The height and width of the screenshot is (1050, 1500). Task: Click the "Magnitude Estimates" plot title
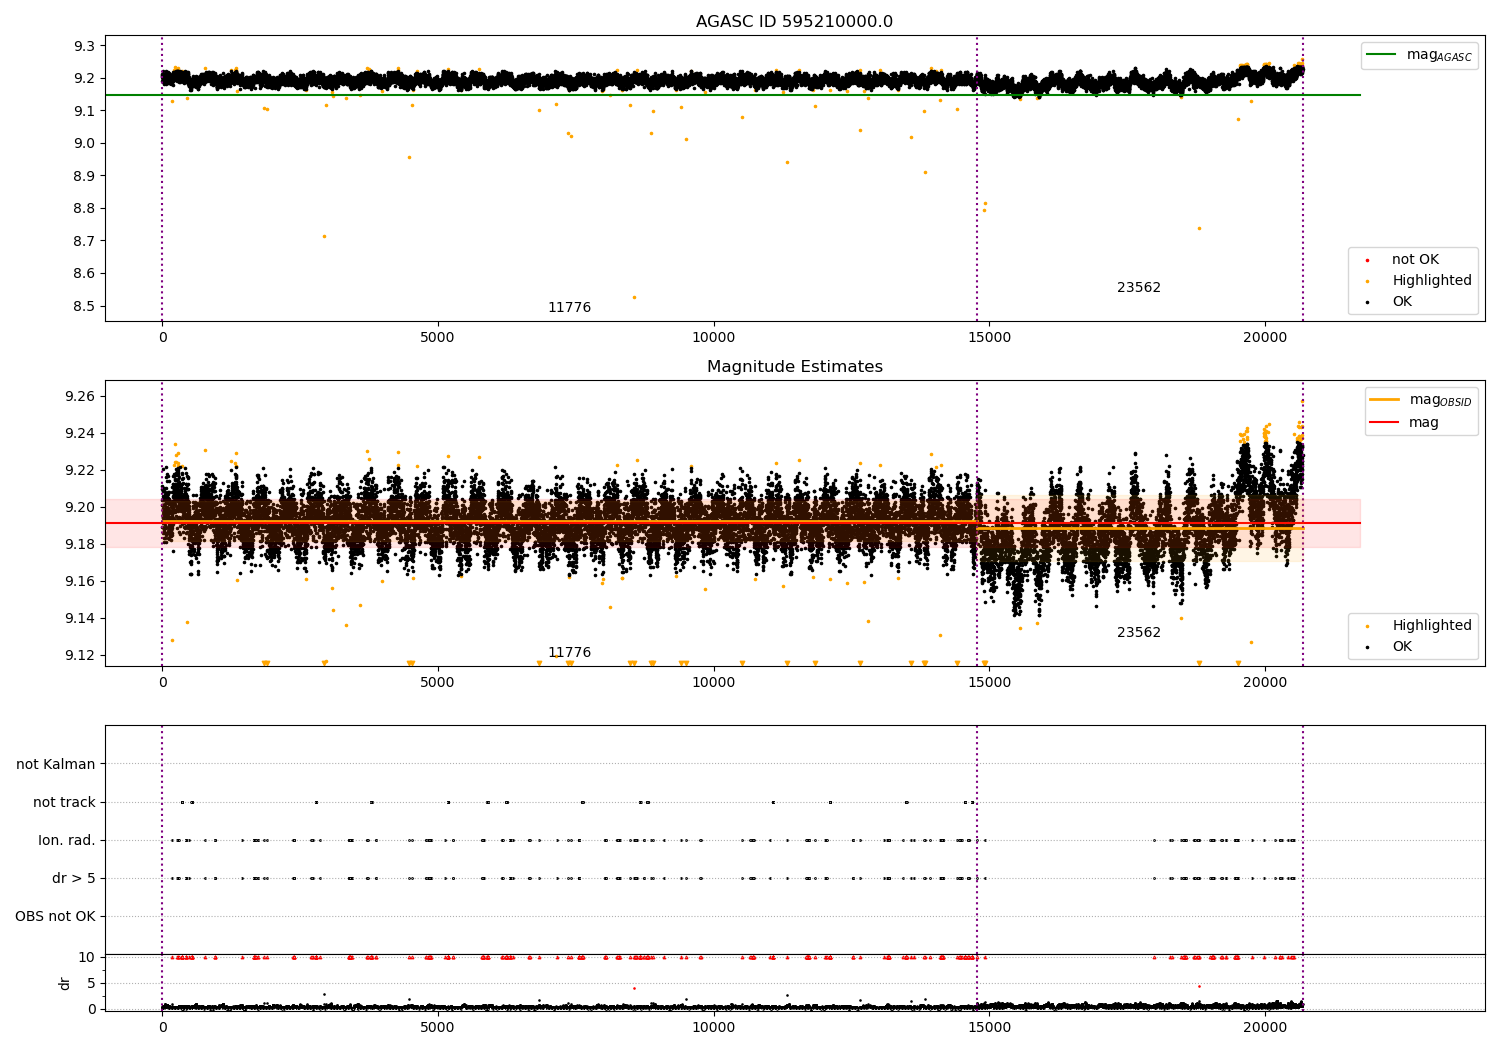794,367
